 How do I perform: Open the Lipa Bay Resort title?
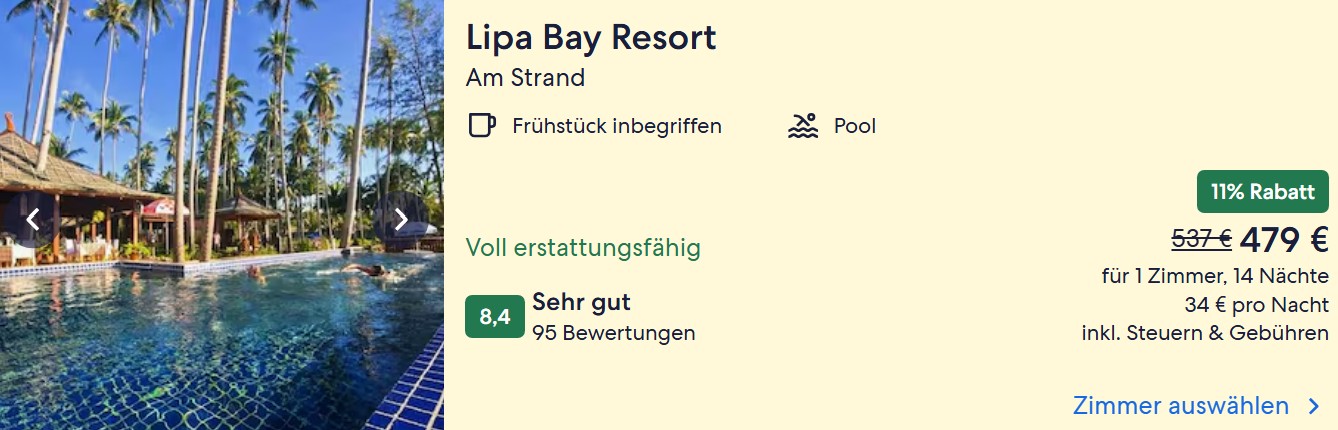coord(591,38)
